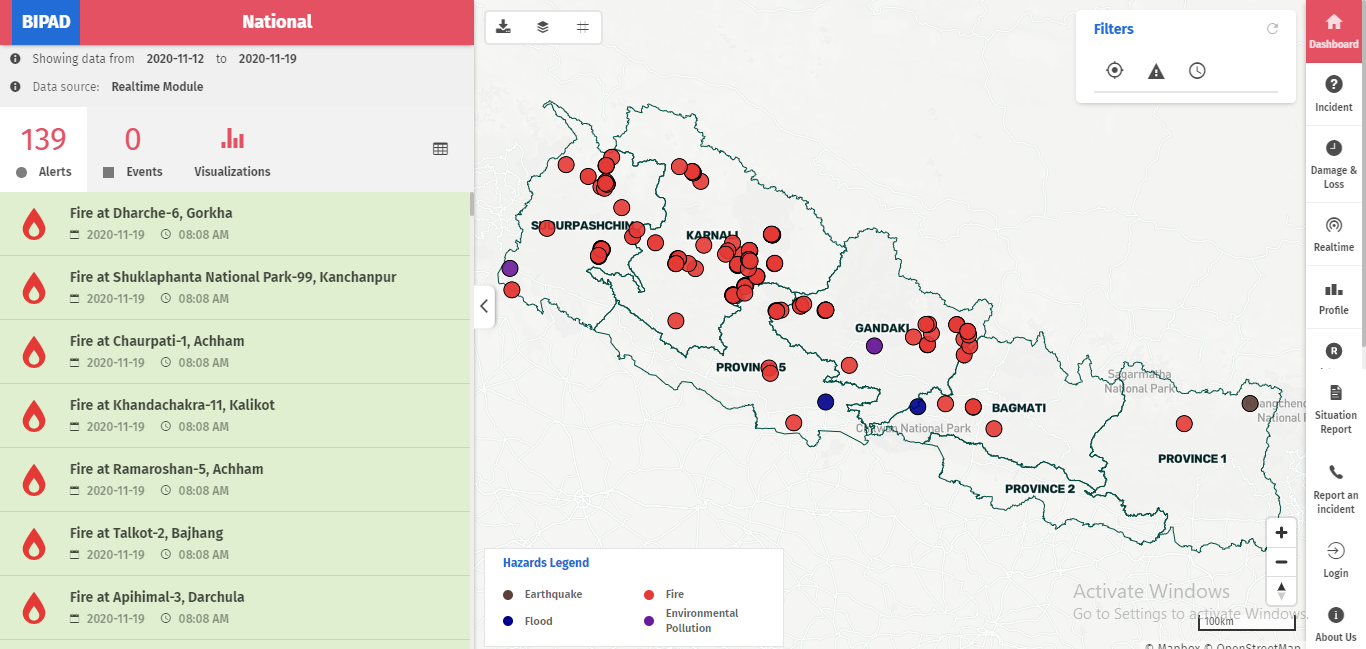The image size is (1366, 649).
Task: Reset filters with the refresh icon
Action: [x=1272, y=29]
